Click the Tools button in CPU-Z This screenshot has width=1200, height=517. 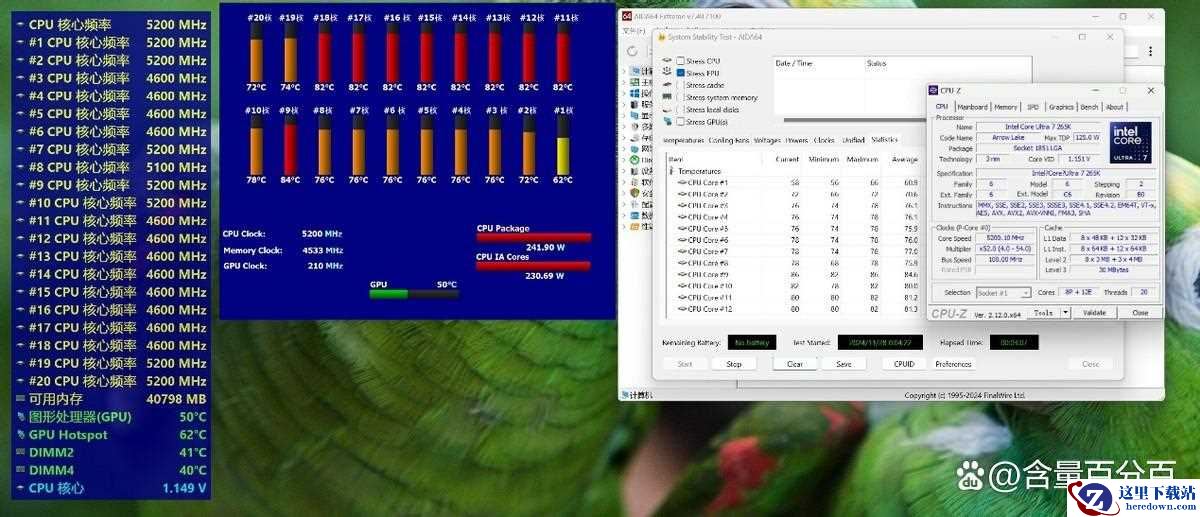(x=1044, y=312)
